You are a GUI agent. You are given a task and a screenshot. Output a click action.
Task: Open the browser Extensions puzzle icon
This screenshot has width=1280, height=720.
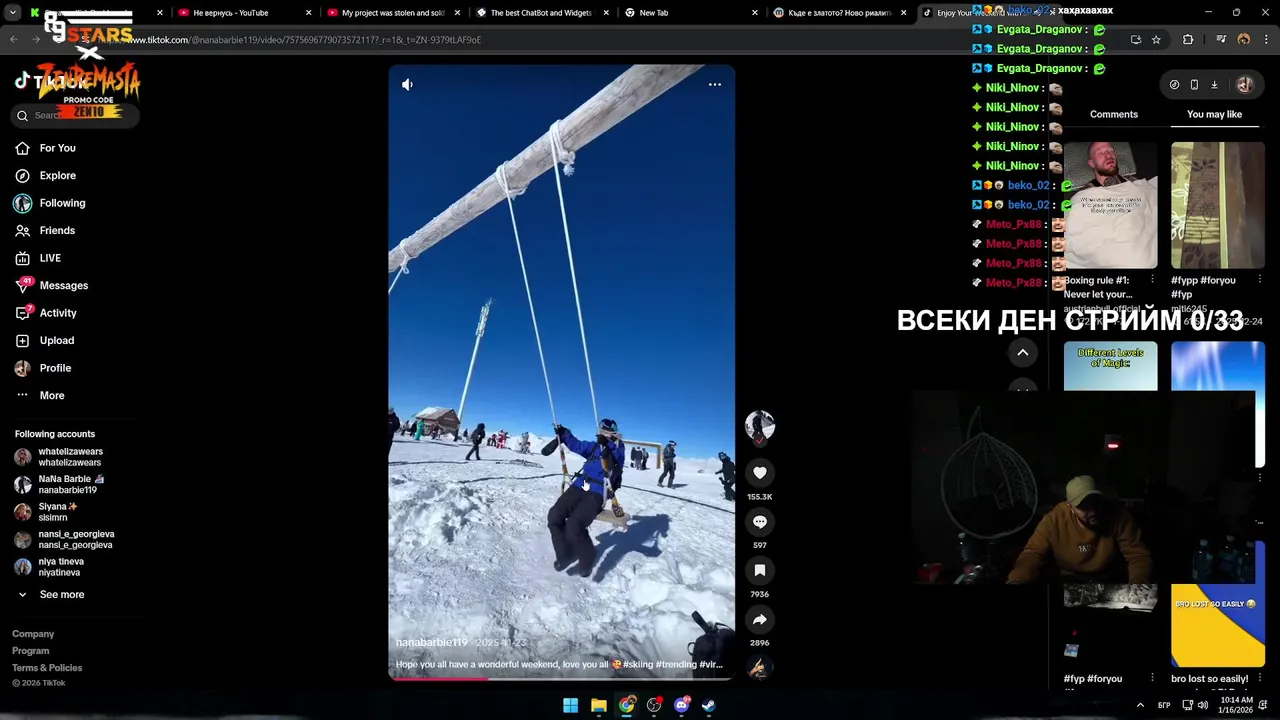pos(1188,40)
